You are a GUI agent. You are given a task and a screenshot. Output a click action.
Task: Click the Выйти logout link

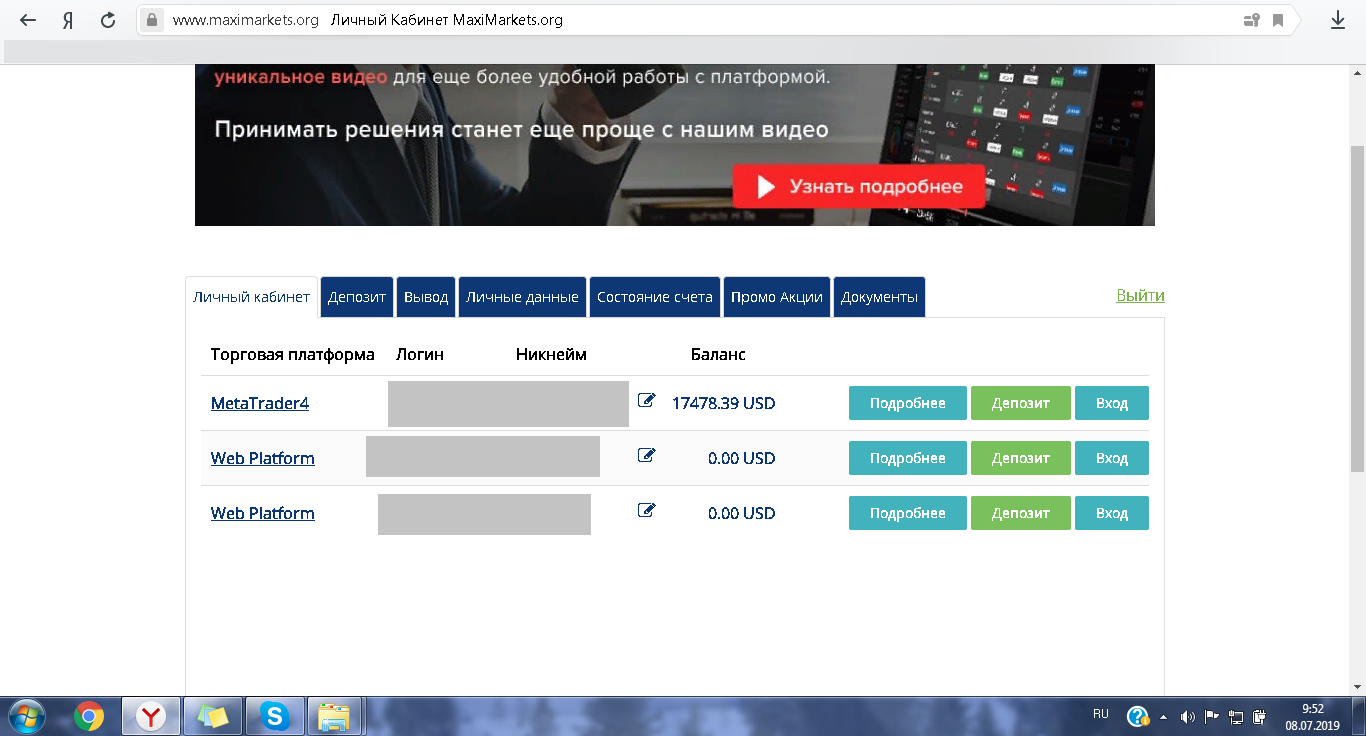(x=1140, y=295)
